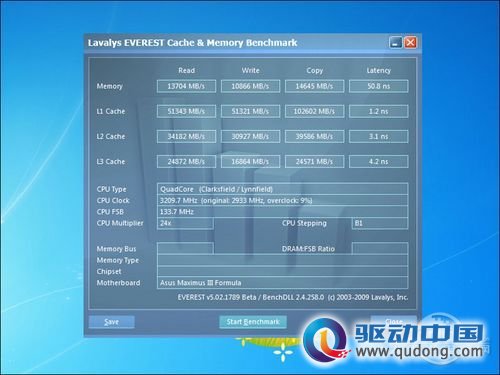Click the Write column header

point(250,70)
